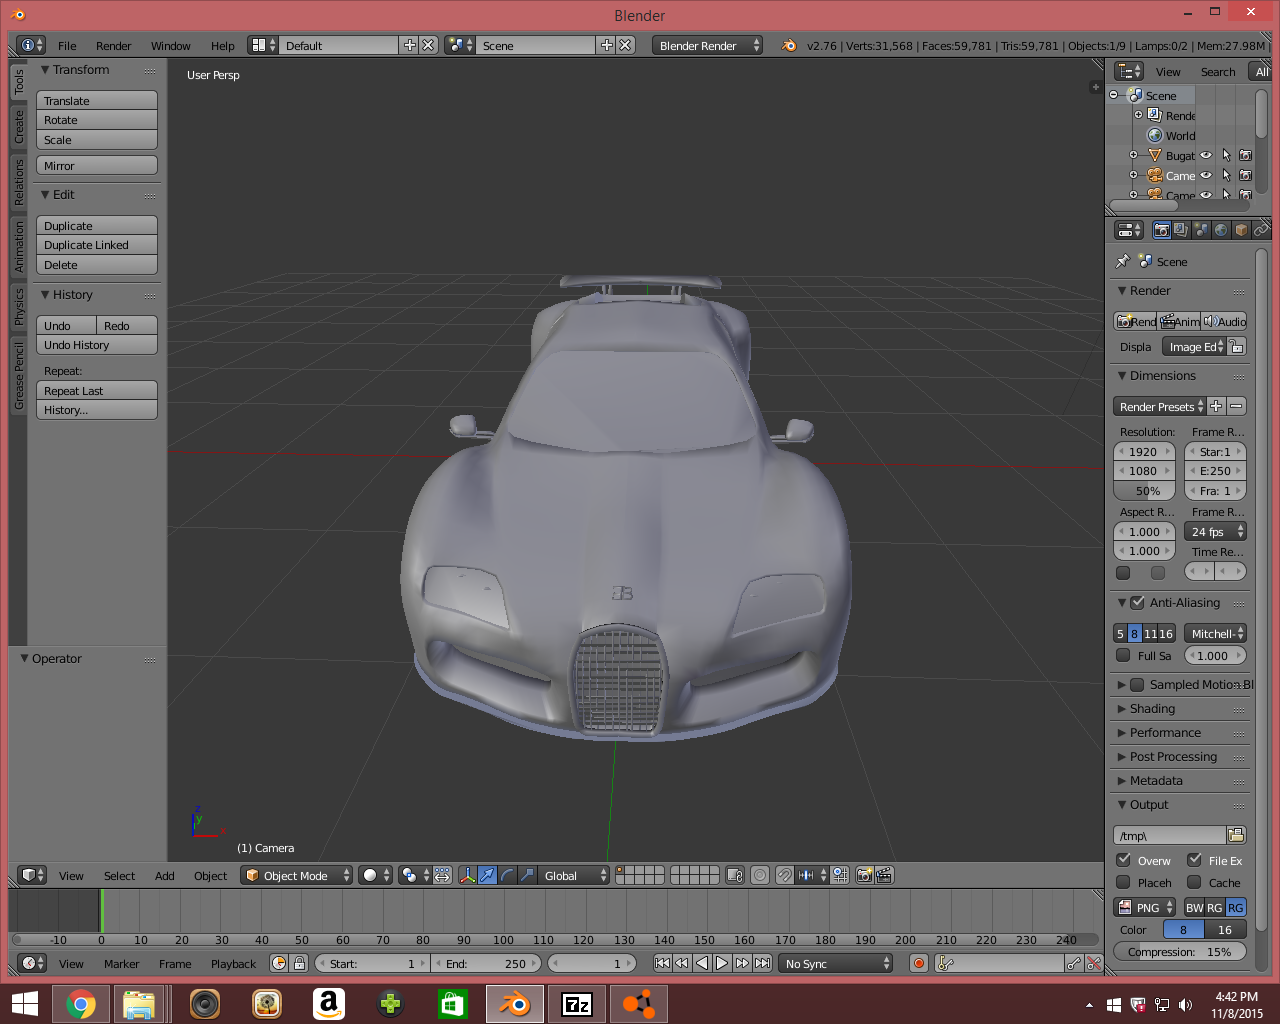
Task: Select the translate manipulator arrow icon
Action: pos(487,875)
